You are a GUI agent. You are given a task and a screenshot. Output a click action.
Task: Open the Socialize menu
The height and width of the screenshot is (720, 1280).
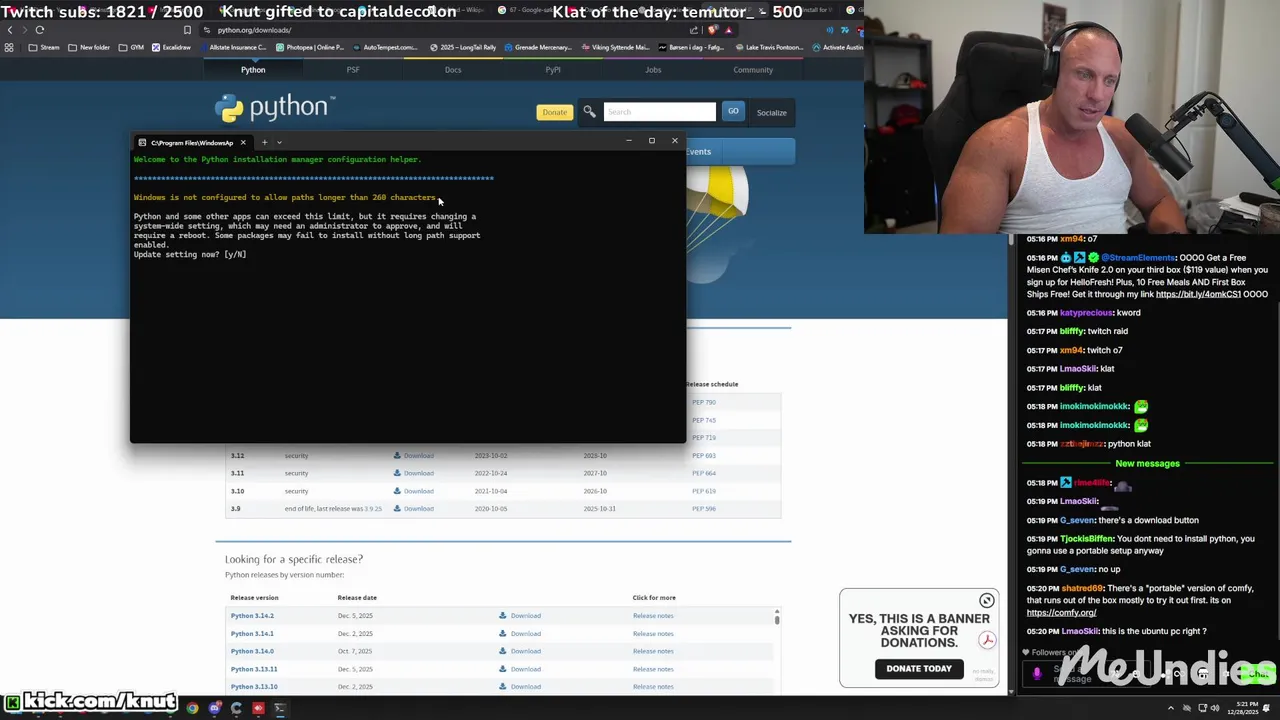(x=771, y=113)
